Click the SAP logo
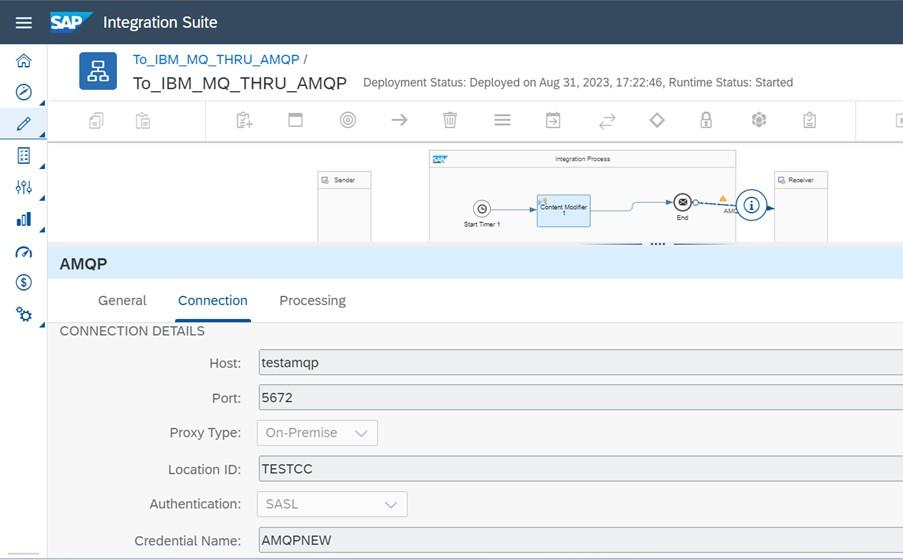Screen dimensions: 903x560 70,22
